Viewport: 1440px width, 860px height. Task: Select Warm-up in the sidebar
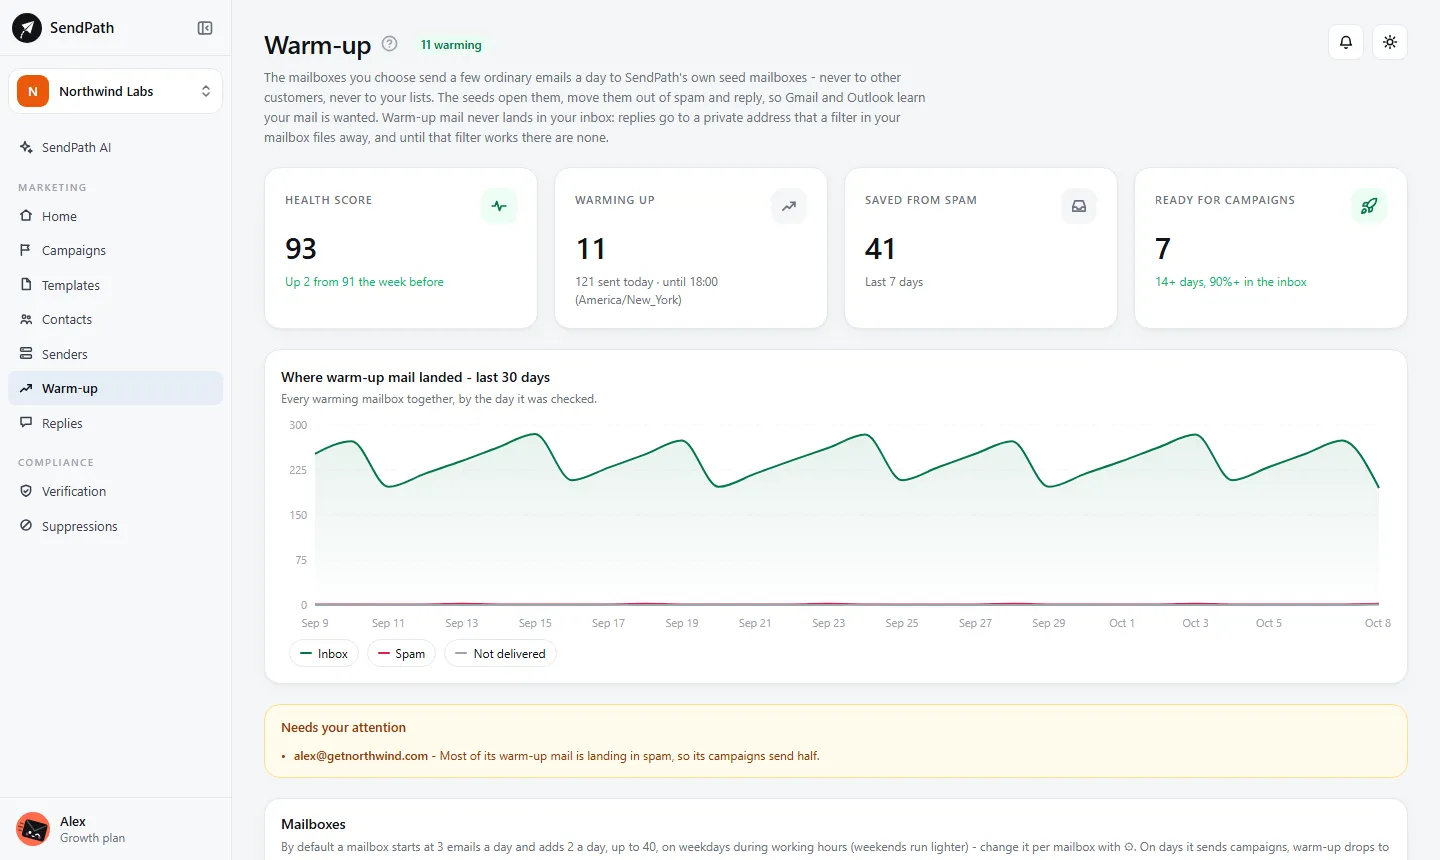(115, 388)
